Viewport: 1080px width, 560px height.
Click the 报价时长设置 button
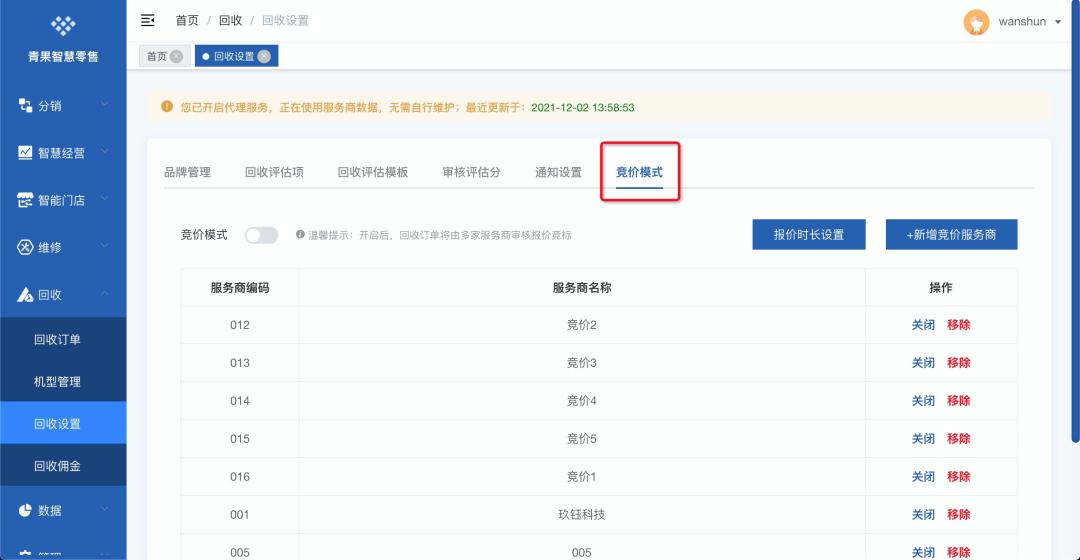tap(809, 234)
